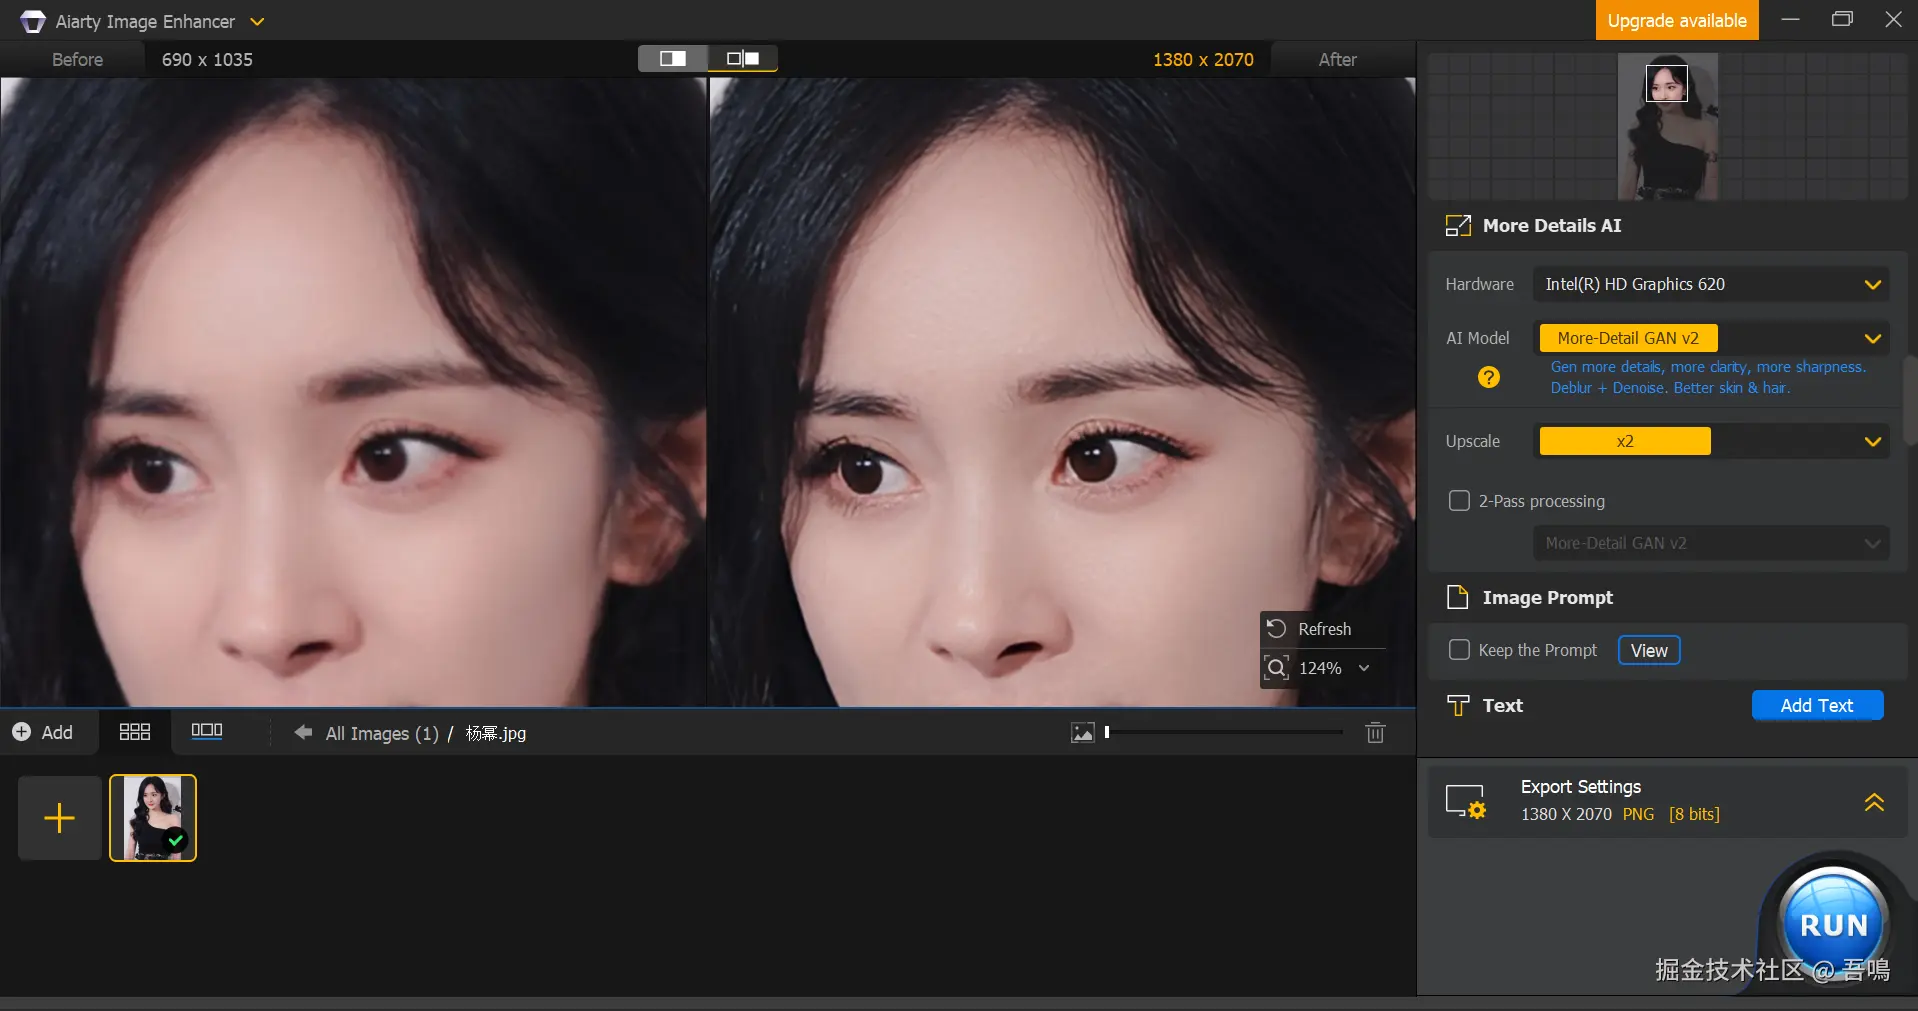Screen dimensions: 1918x1011
Task: Click the View prompt button
Action: [1649, 650]
